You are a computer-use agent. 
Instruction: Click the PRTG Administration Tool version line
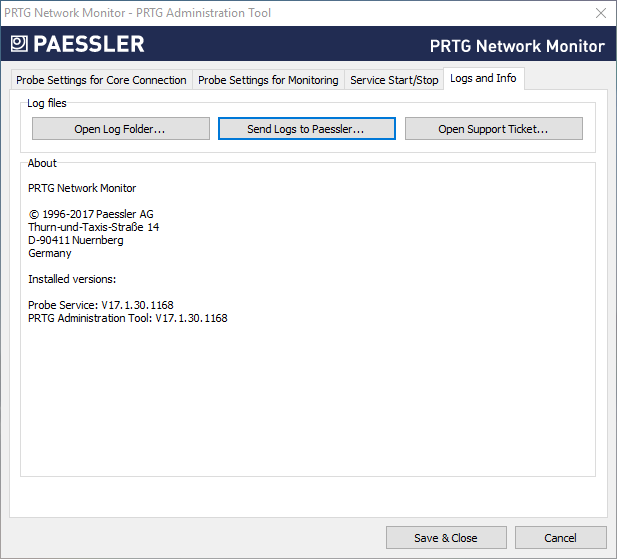(128, 318)
